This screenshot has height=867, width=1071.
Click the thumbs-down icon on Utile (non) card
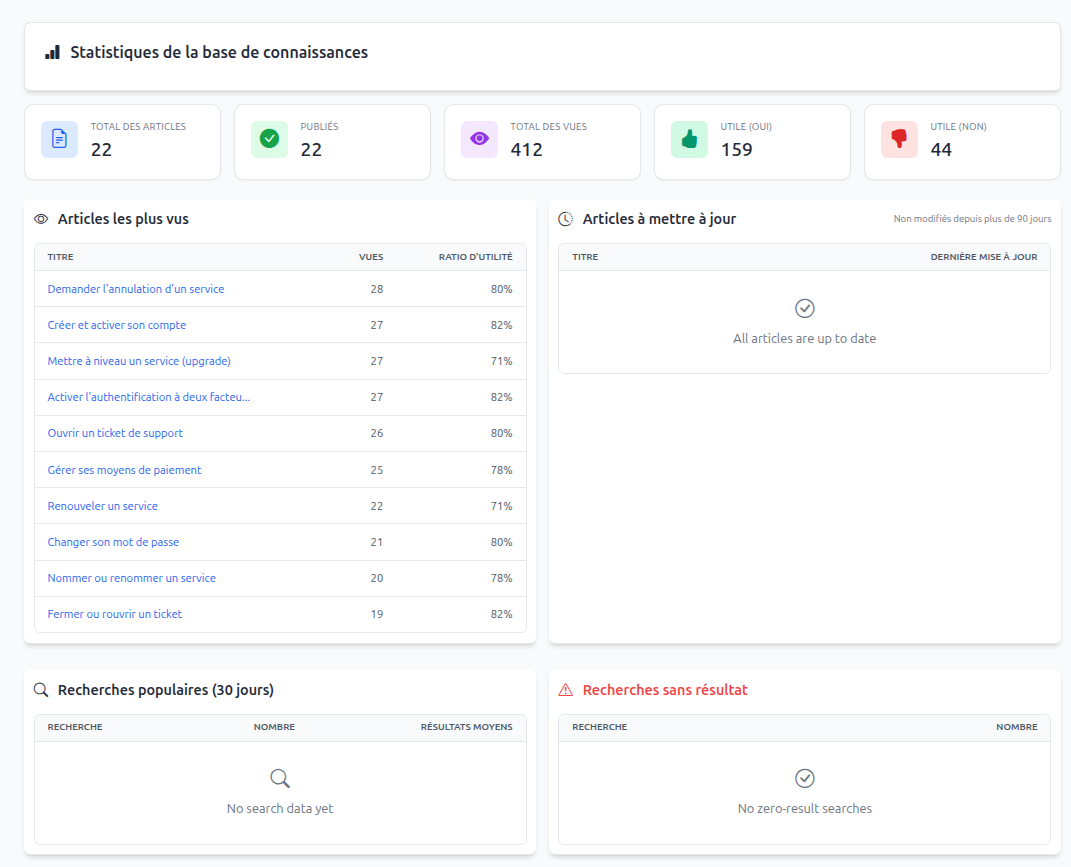pyautogui.click(x=898, y=139)
